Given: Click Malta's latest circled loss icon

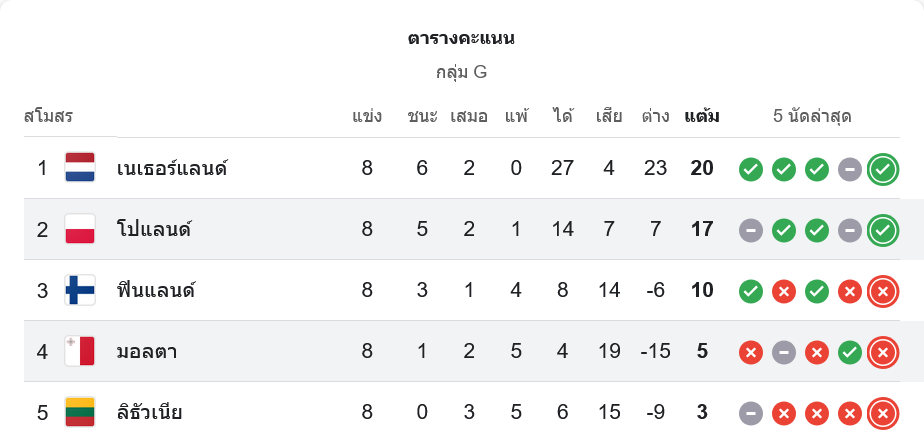Looking at the screenshot, I should coord(882,352).
